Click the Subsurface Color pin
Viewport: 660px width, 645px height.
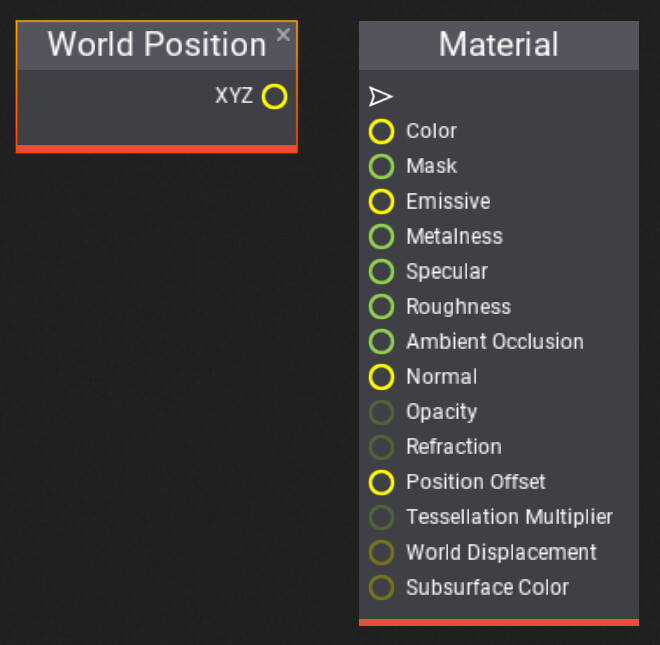click(381, 587)
